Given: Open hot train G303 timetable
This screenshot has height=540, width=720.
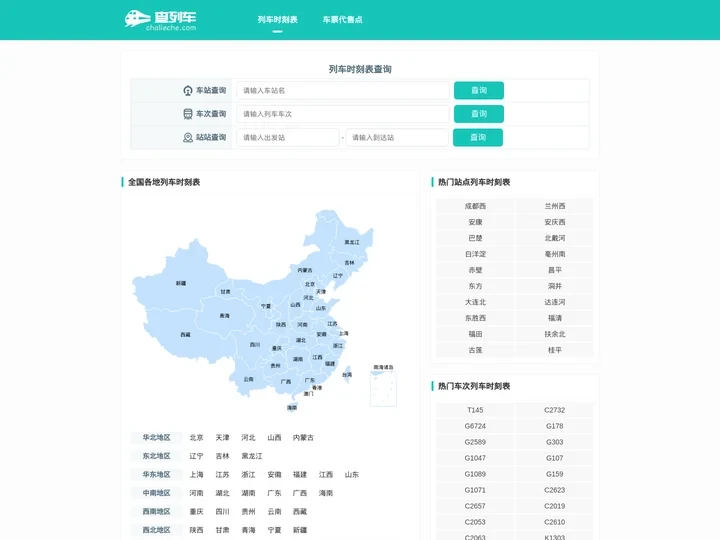Looking at the screenshot, I should (555, 442).
